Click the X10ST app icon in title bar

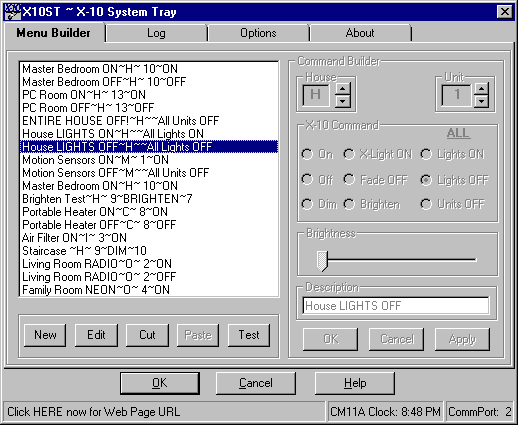[13, 12]
